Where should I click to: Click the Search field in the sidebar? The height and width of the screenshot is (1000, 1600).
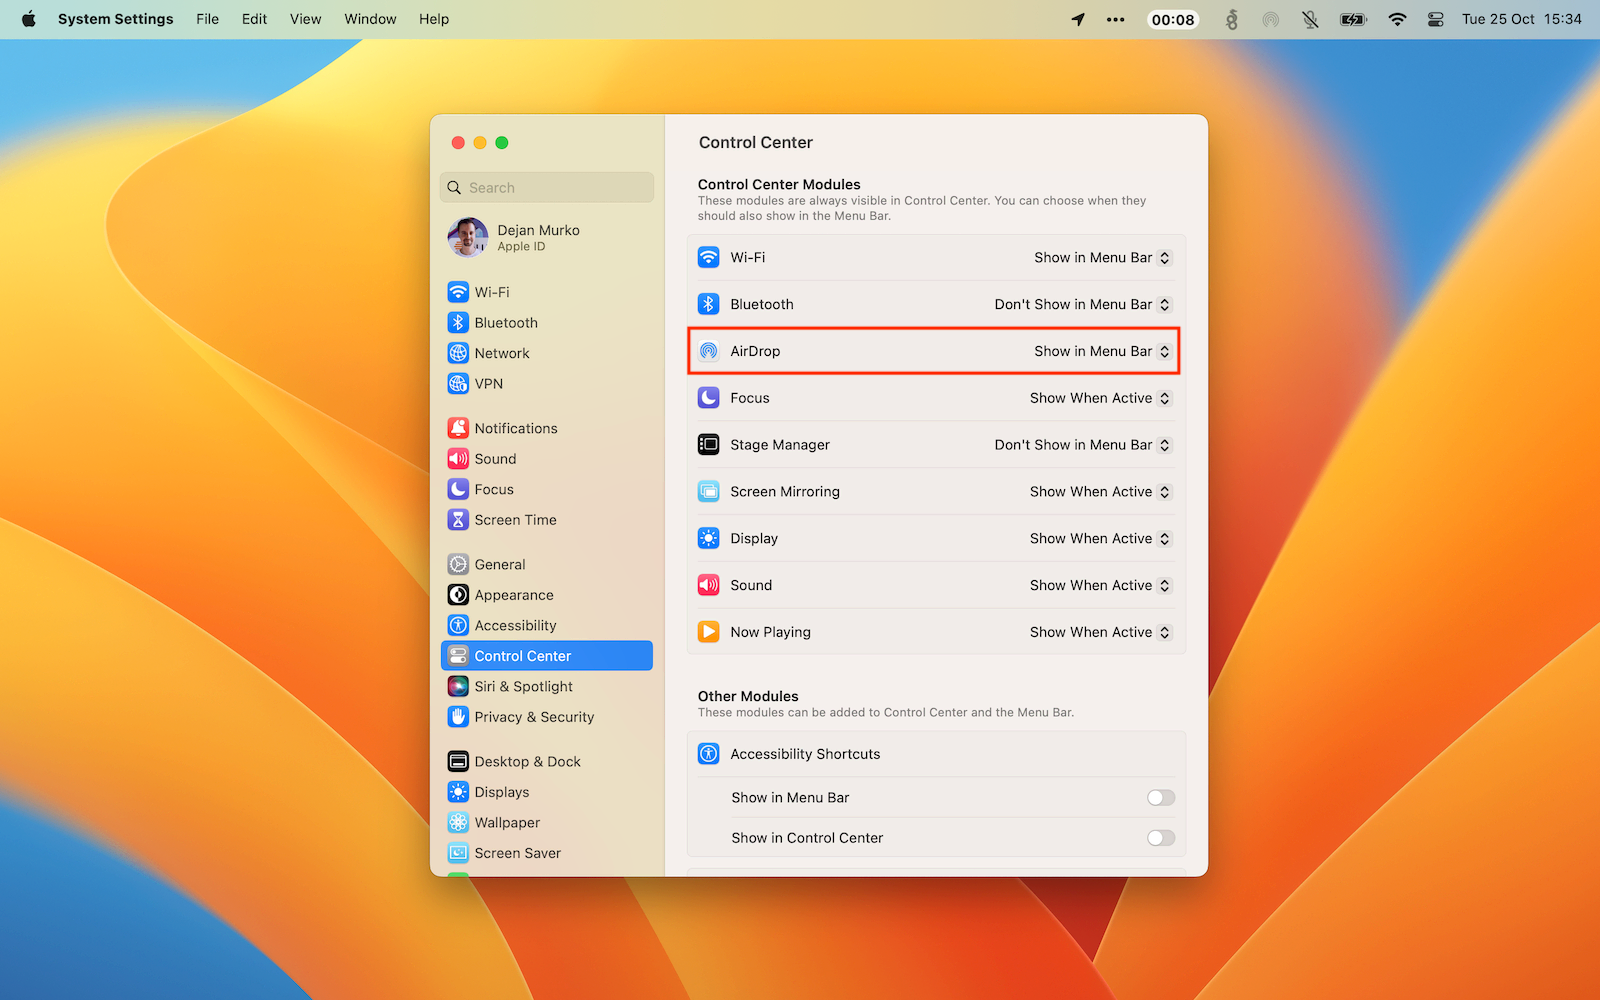tap(547, 188)
